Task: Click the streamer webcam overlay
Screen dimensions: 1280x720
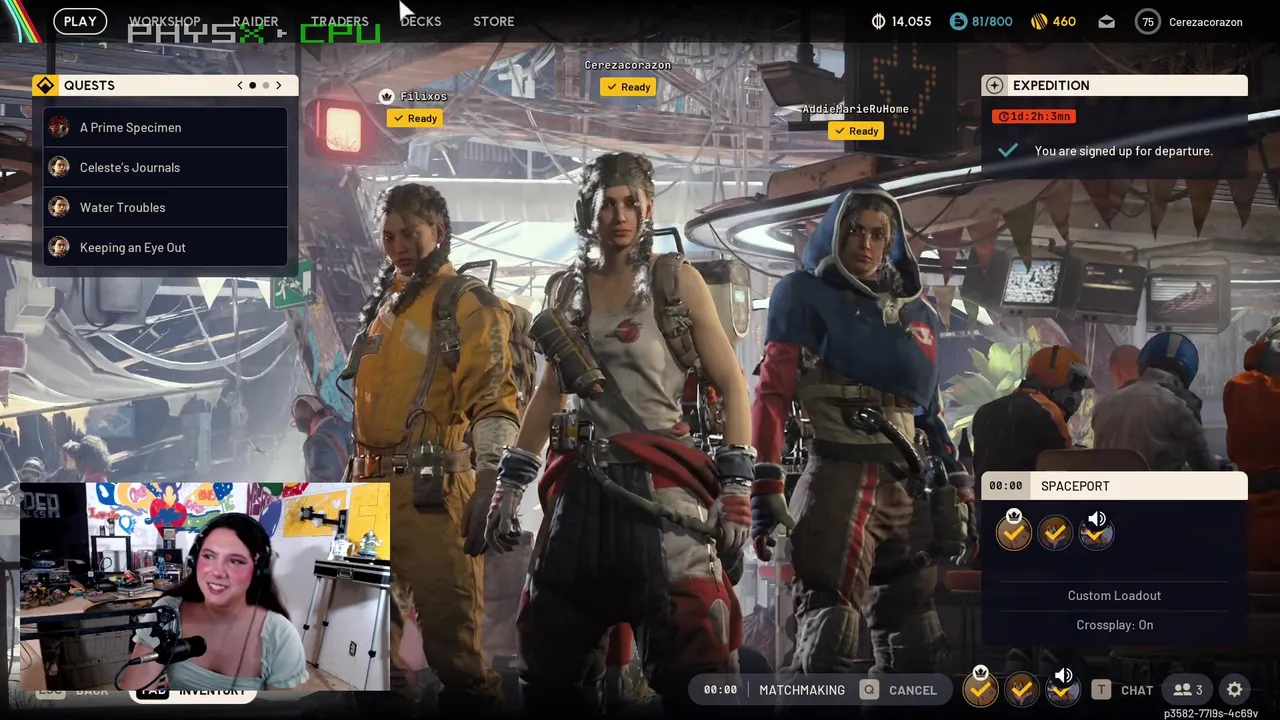Action: tap(204, 587)
